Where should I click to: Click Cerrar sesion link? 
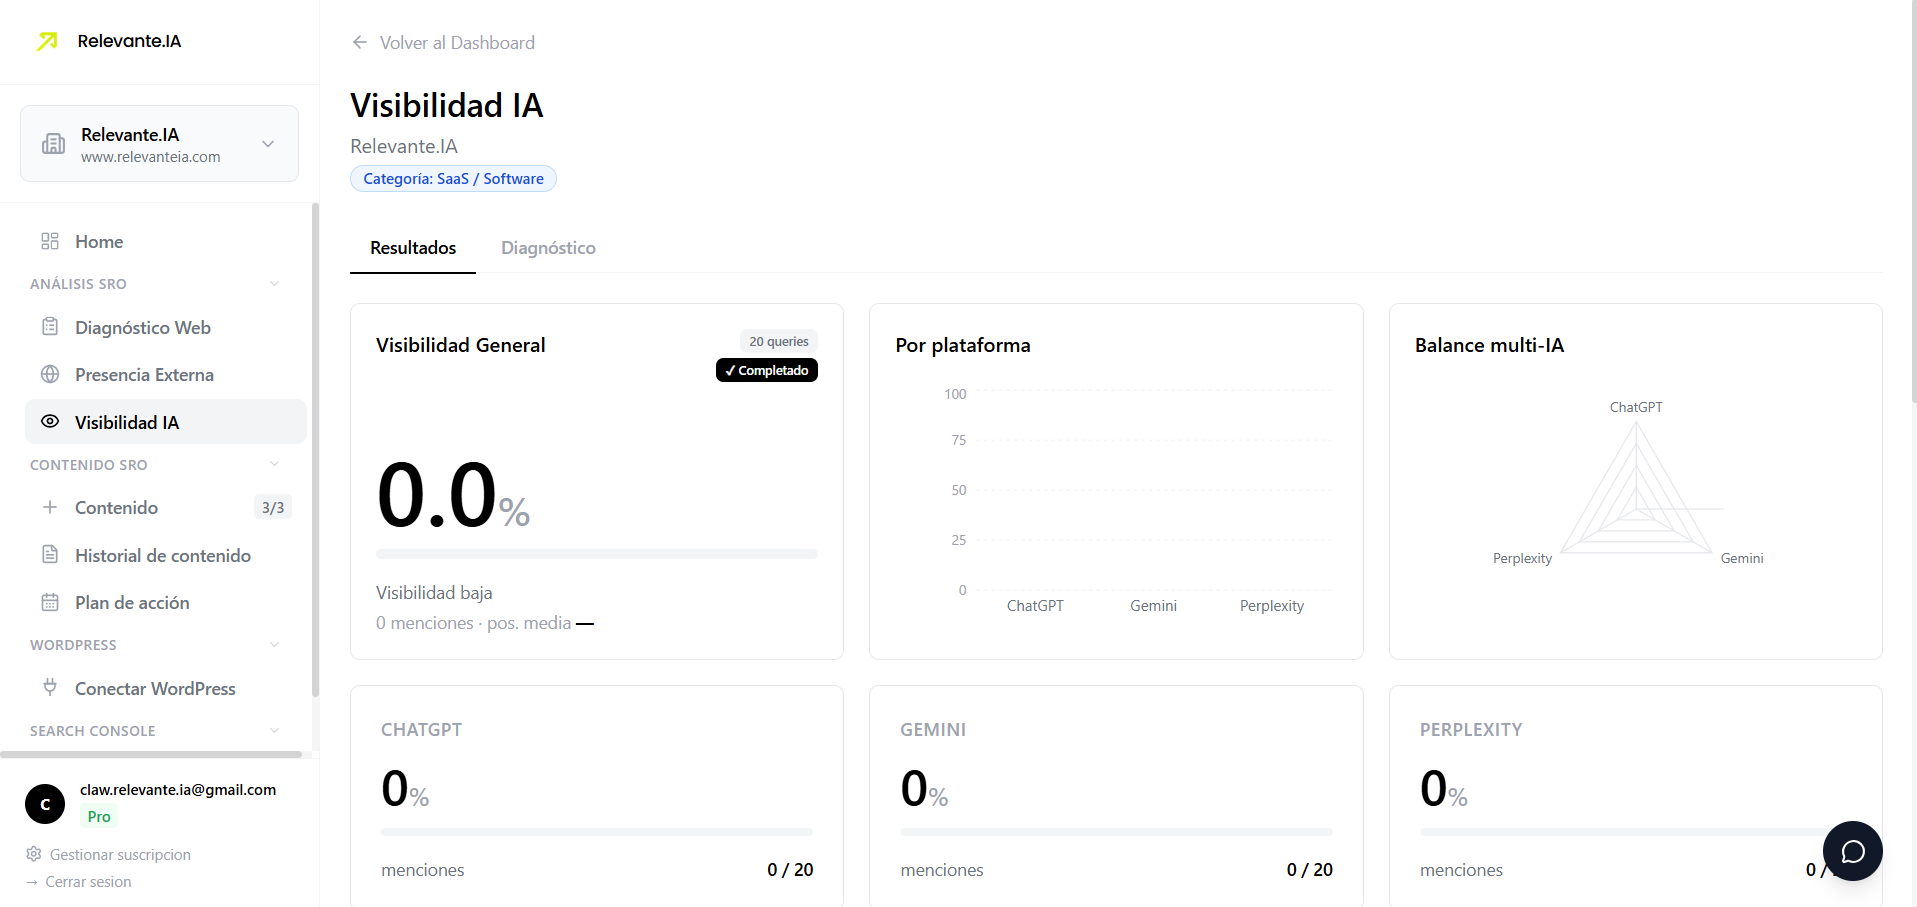[88, 882]
